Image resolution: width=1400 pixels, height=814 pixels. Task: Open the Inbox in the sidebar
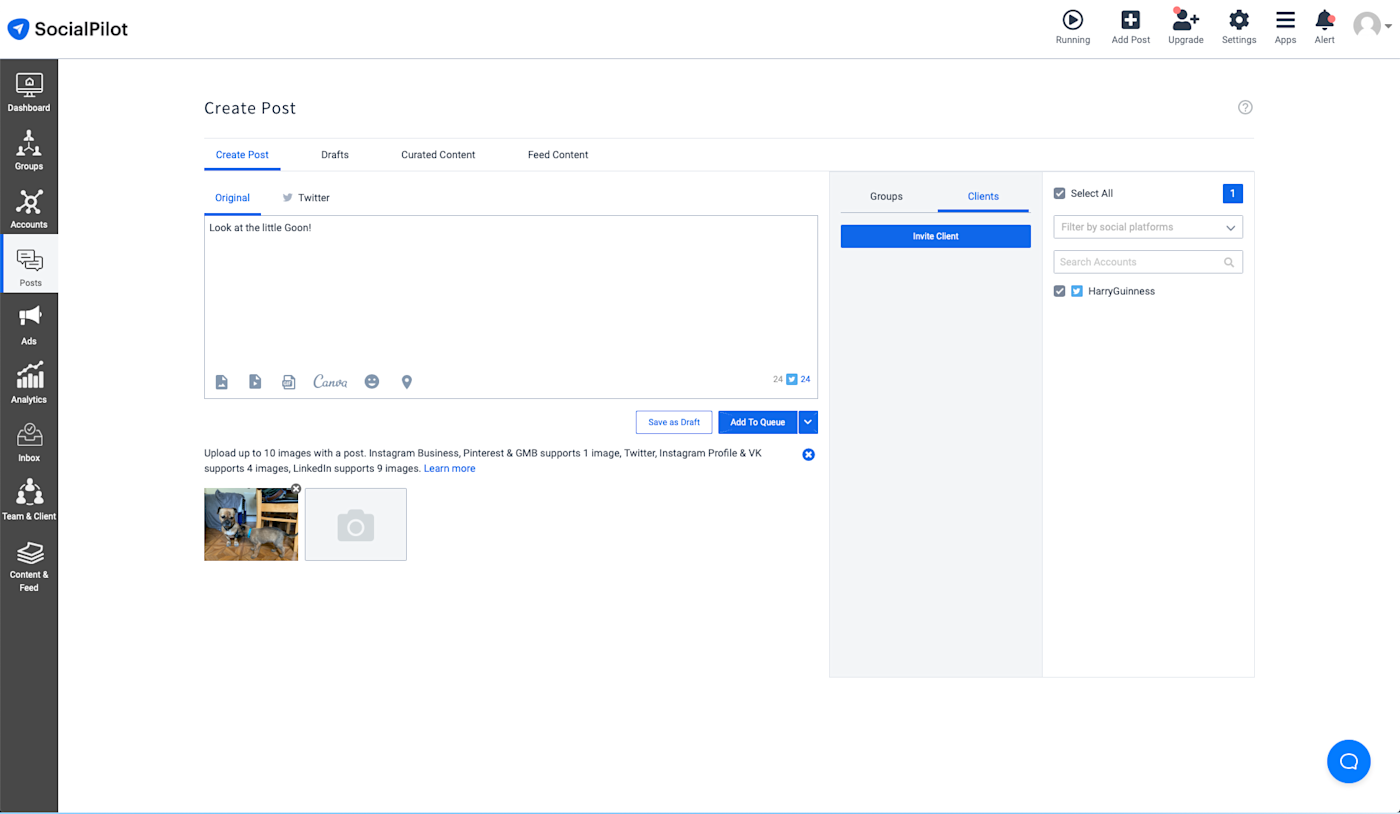[x=29, y=442]
